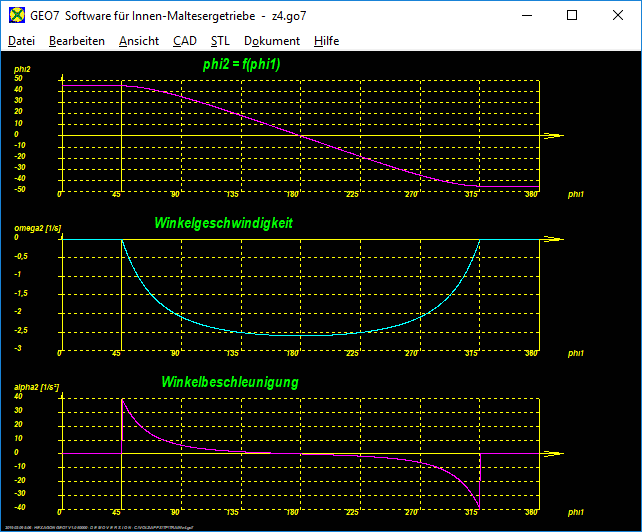
Task: Click the CAD menu item
Action: point(184,41)
